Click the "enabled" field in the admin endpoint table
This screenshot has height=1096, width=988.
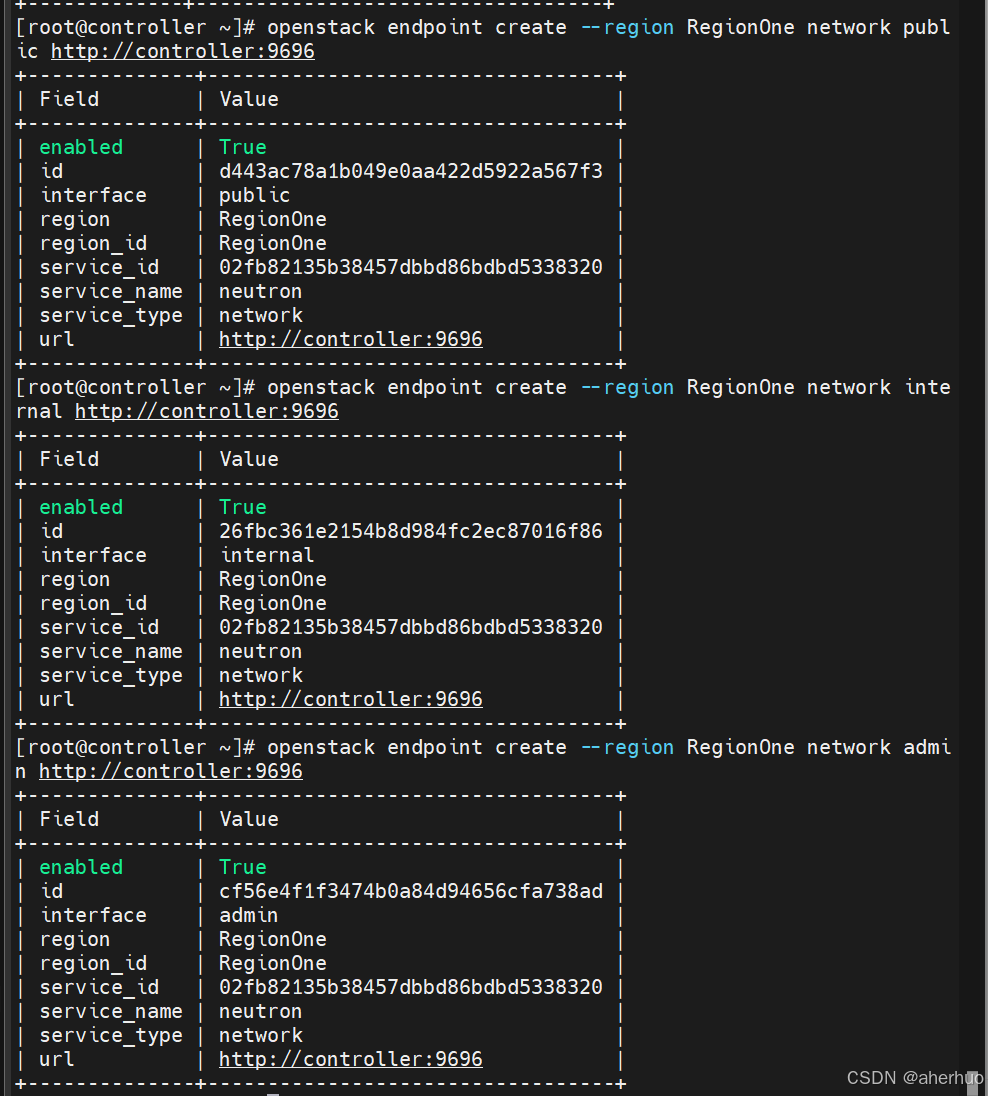point(81,867)
